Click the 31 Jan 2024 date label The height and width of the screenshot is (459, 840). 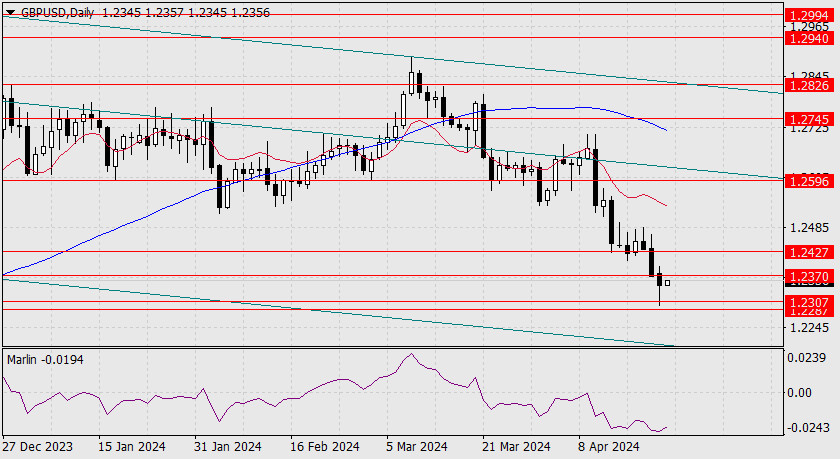pos(228,446)
